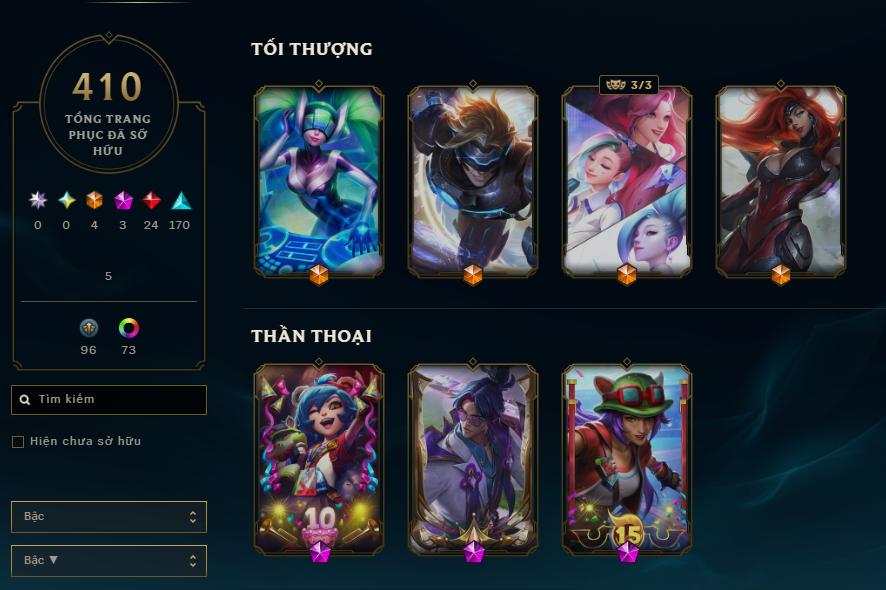Viewport: 886px width, 590px height.
Task: Open the DJ Sona ultimate skin card
Action: (319, 181)
